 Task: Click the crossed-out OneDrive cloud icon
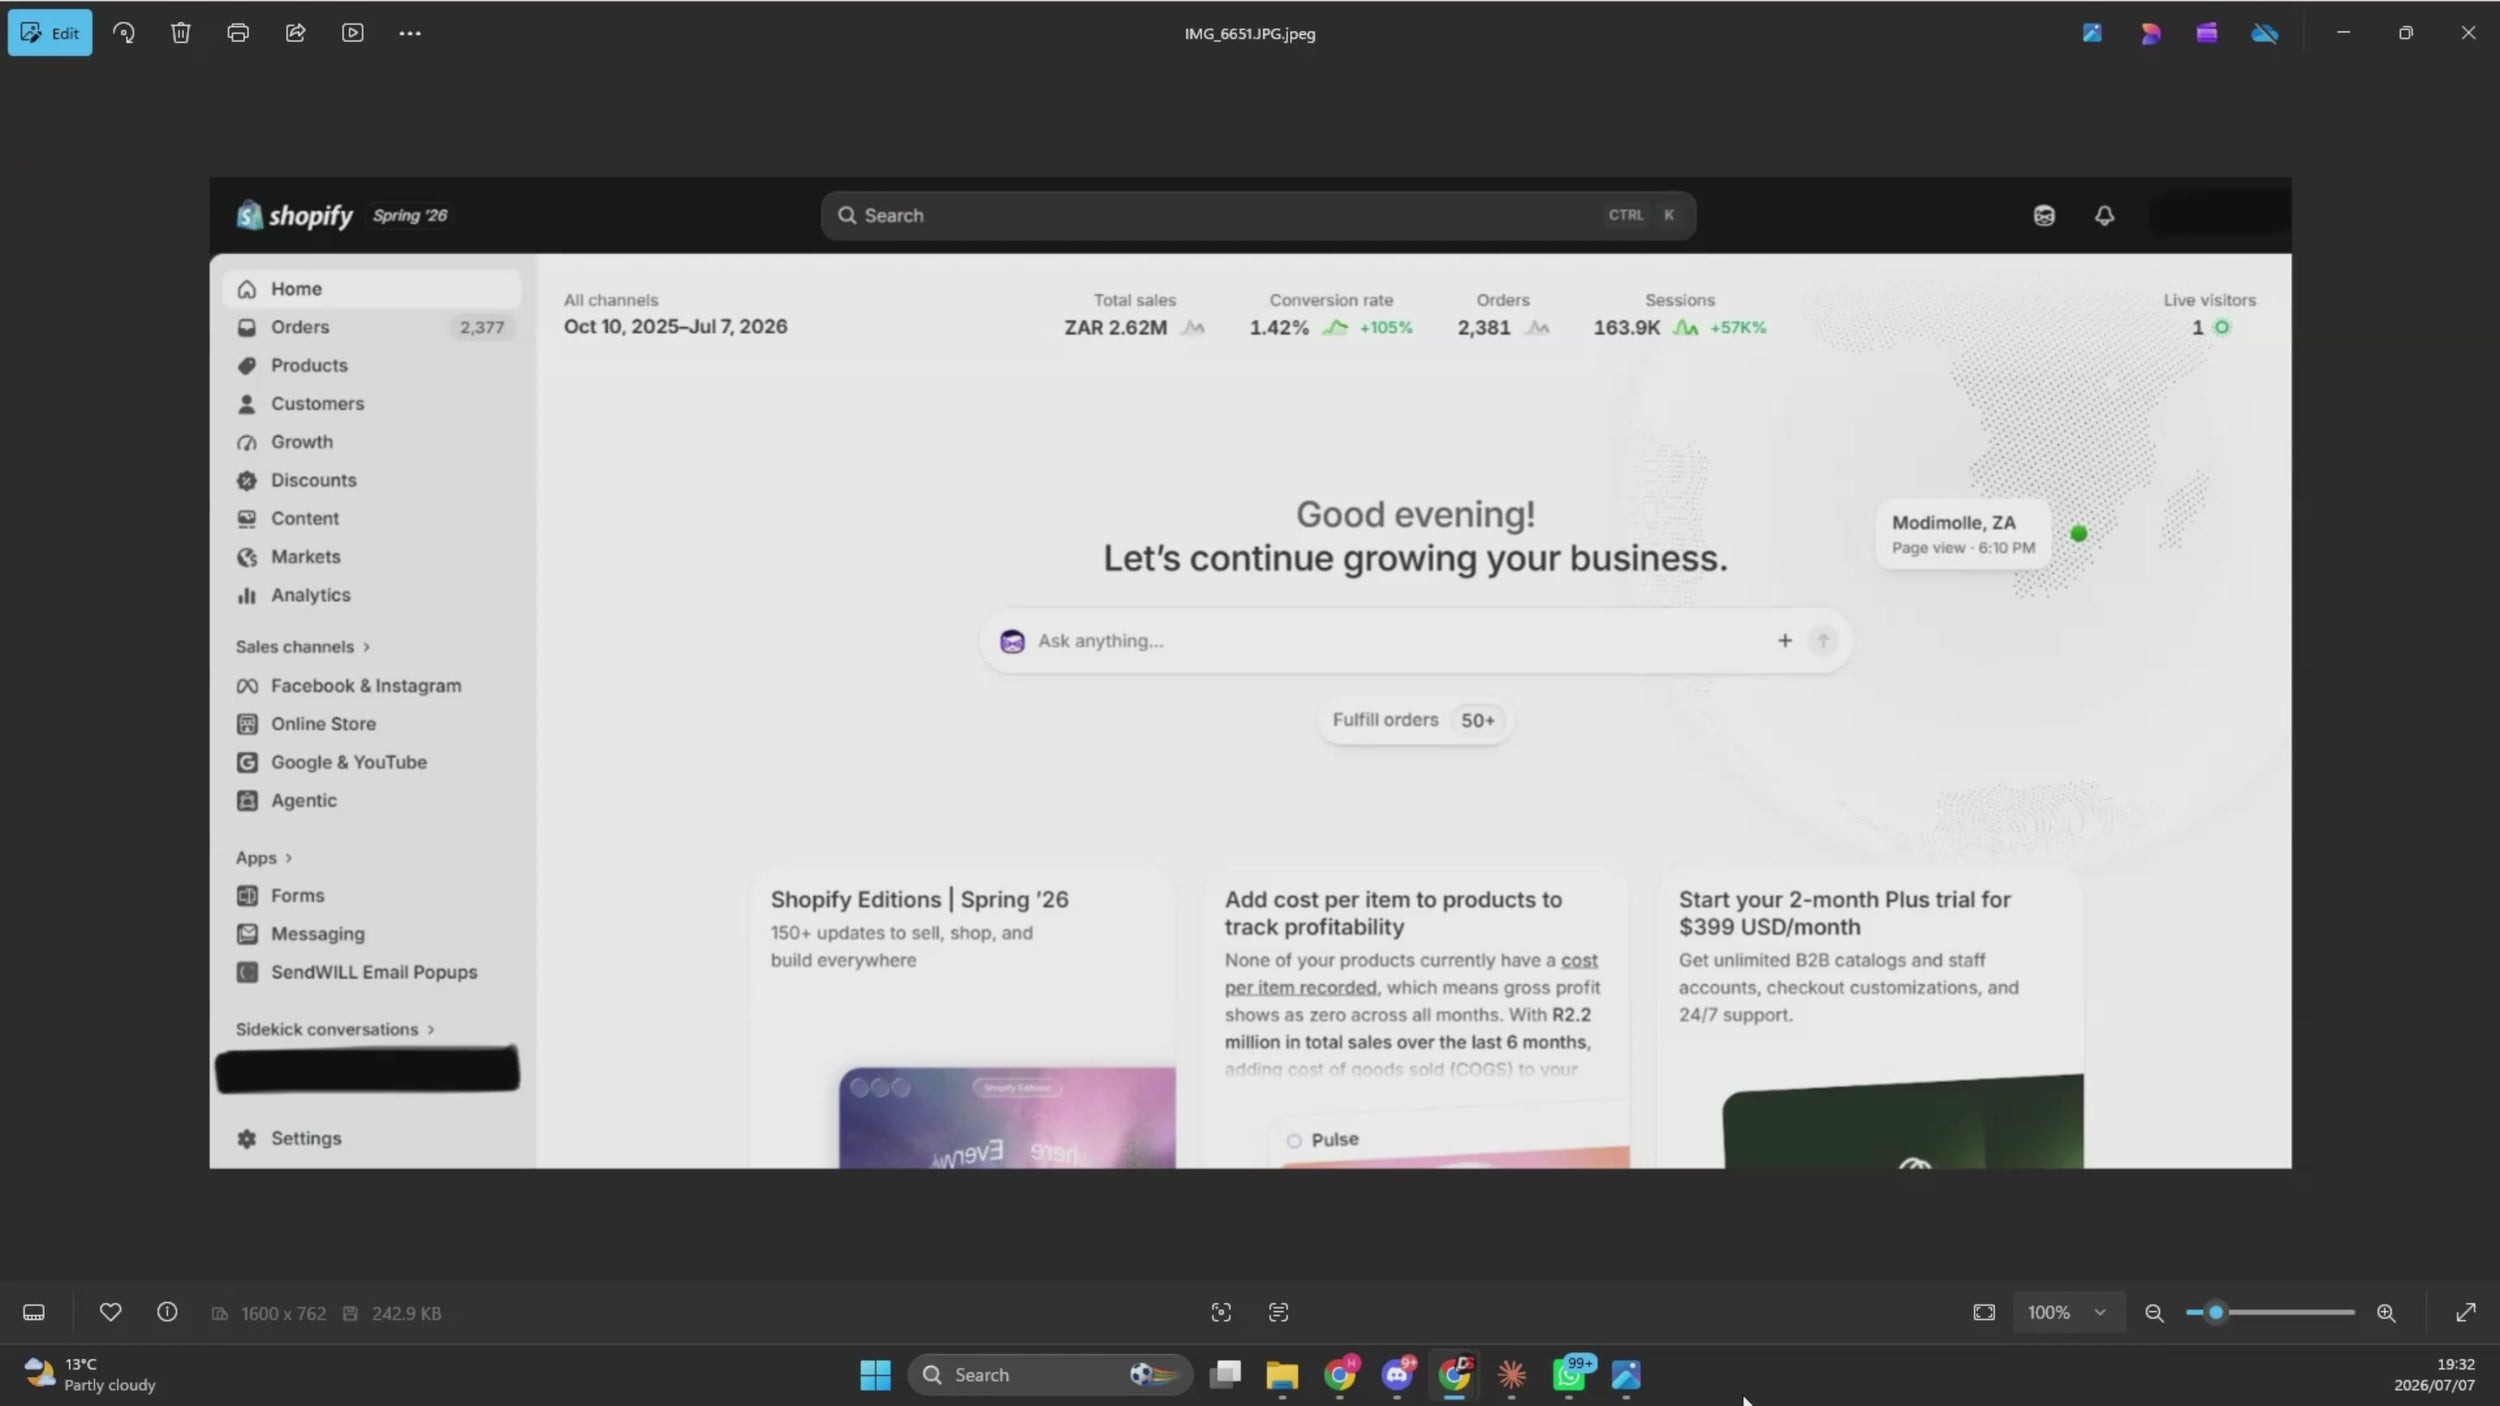point(2265,33)
